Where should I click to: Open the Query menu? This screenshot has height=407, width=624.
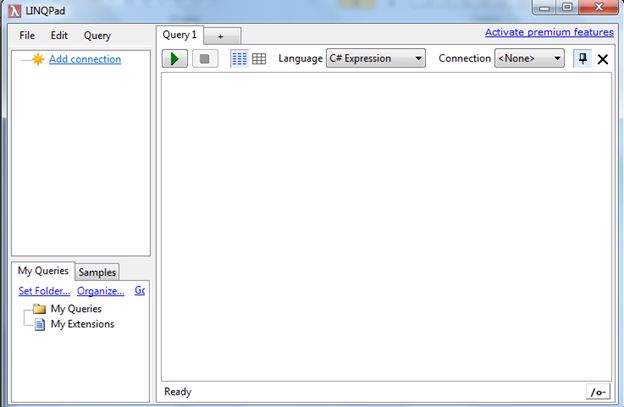coord(98,36)
